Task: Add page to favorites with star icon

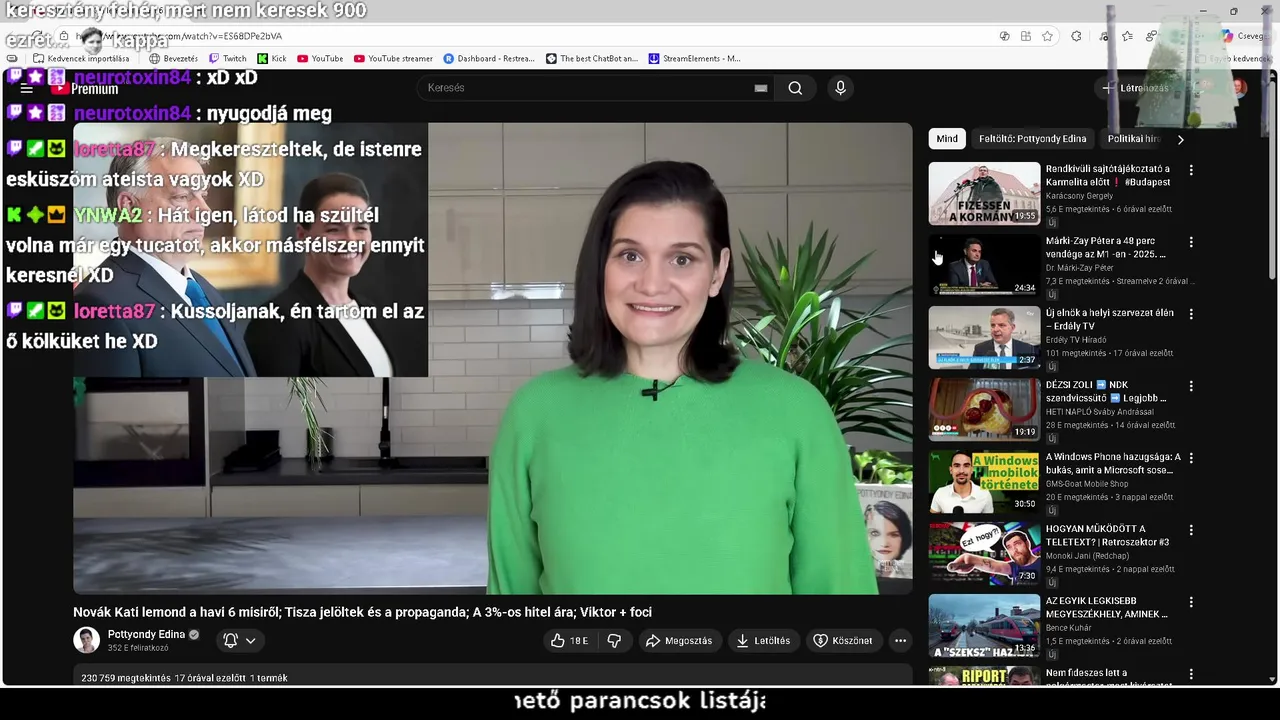Action: tap(1047, 36)
